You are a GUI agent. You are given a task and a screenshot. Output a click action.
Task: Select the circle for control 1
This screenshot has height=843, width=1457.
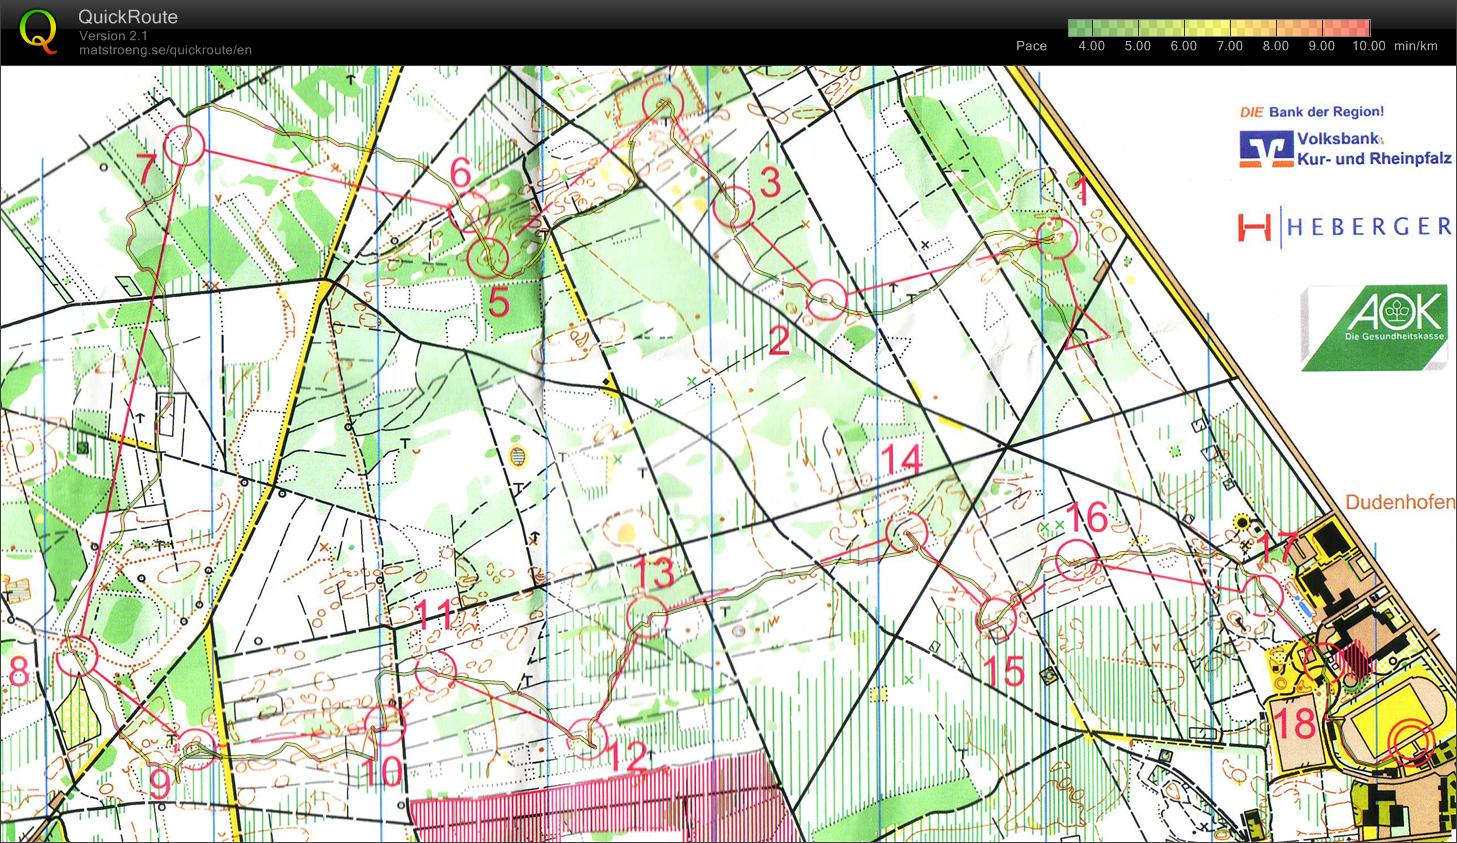(1056, 237)
